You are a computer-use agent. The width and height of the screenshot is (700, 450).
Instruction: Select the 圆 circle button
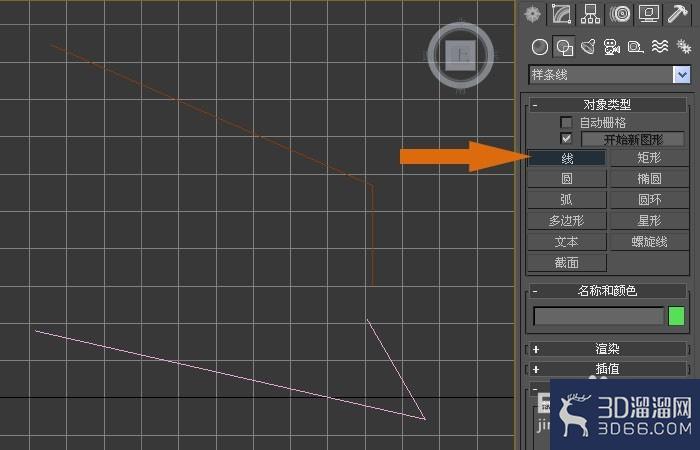(567, 179)
